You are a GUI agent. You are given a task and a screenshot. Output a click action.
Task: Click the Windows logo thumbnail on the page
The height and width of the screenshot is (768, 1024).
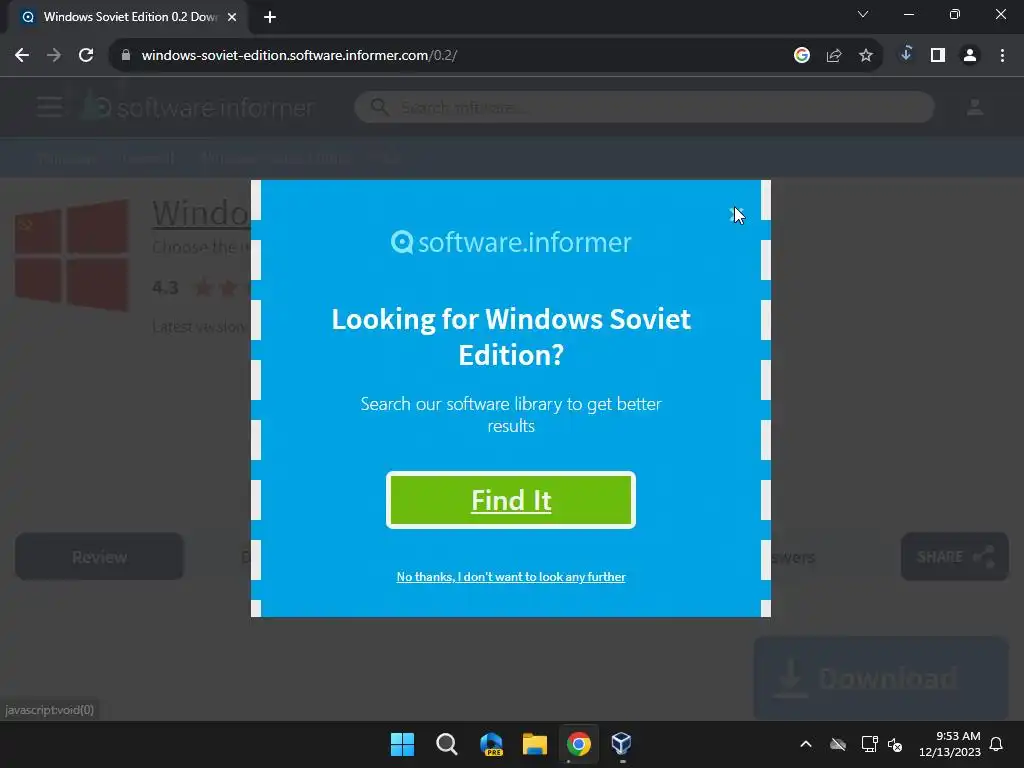(72, 255)
